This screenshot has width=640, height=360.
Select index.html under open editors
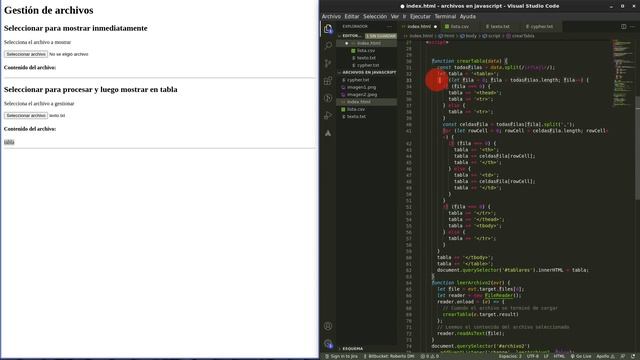(x=367, y=43)
